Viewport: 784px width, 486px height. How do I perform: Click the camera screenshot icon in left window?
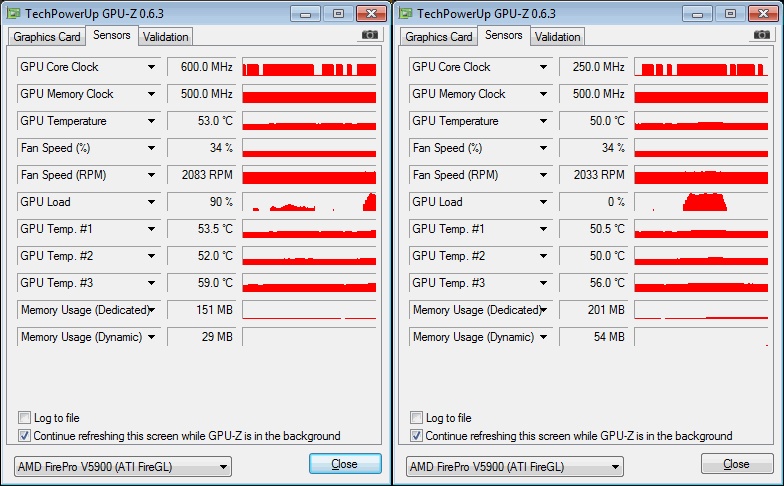(x=370, y=34)
